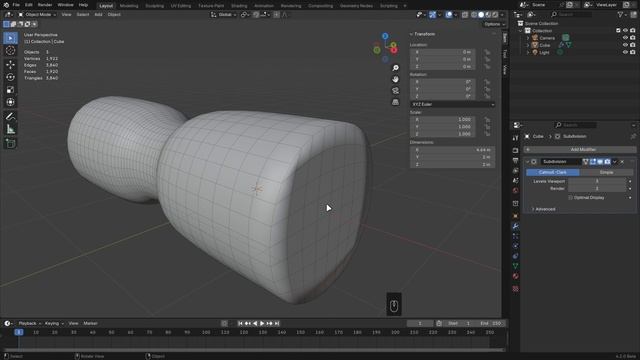The width and height of the screenshot is (640, 360).
Task: Open the Render properties tab icon
Action: 516,151
